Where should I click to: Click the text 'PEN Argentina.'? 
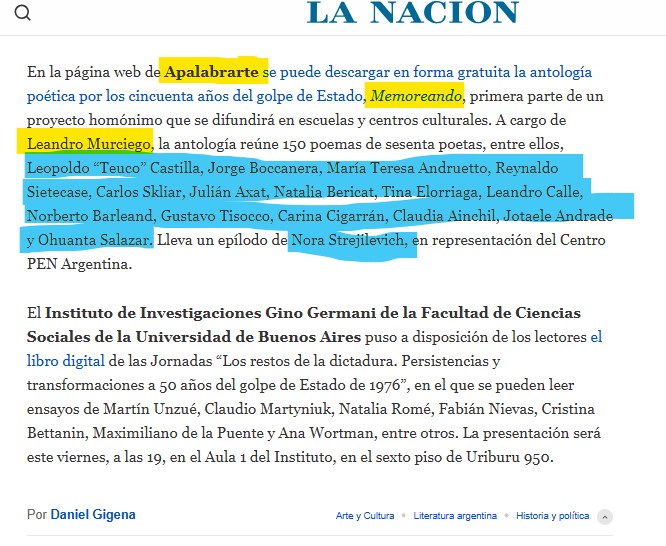[x=79, y=264]
